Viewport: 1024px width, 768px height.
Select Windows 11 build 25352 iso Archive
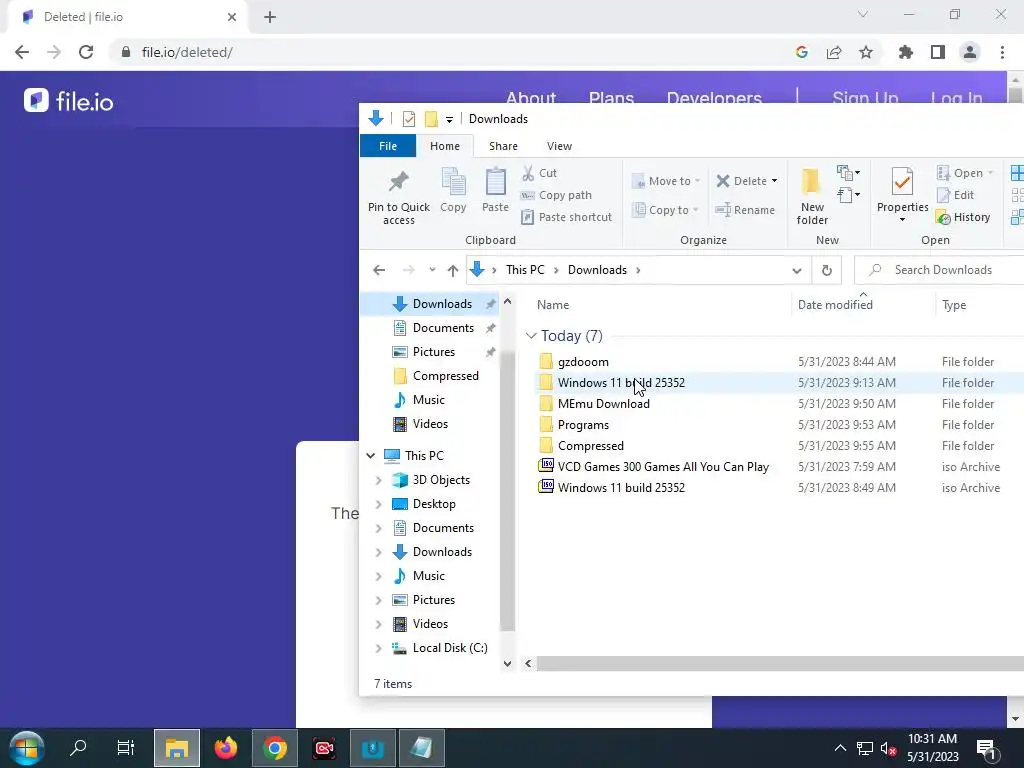pyautogui.click(x=621, y=488)
